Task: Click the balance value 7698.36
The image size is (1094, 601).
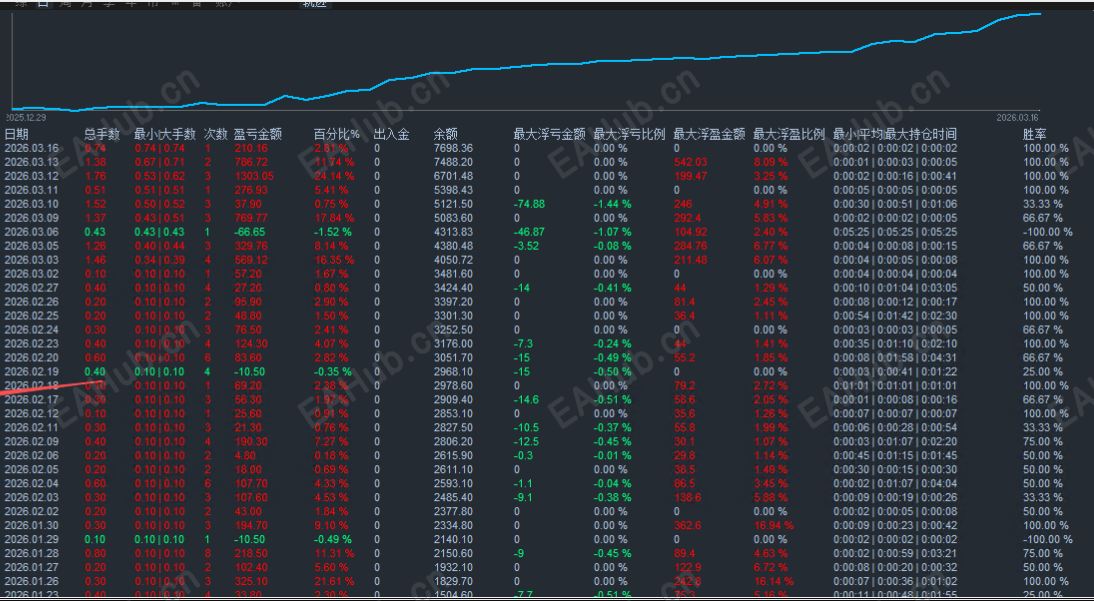Action: point(453,148)
